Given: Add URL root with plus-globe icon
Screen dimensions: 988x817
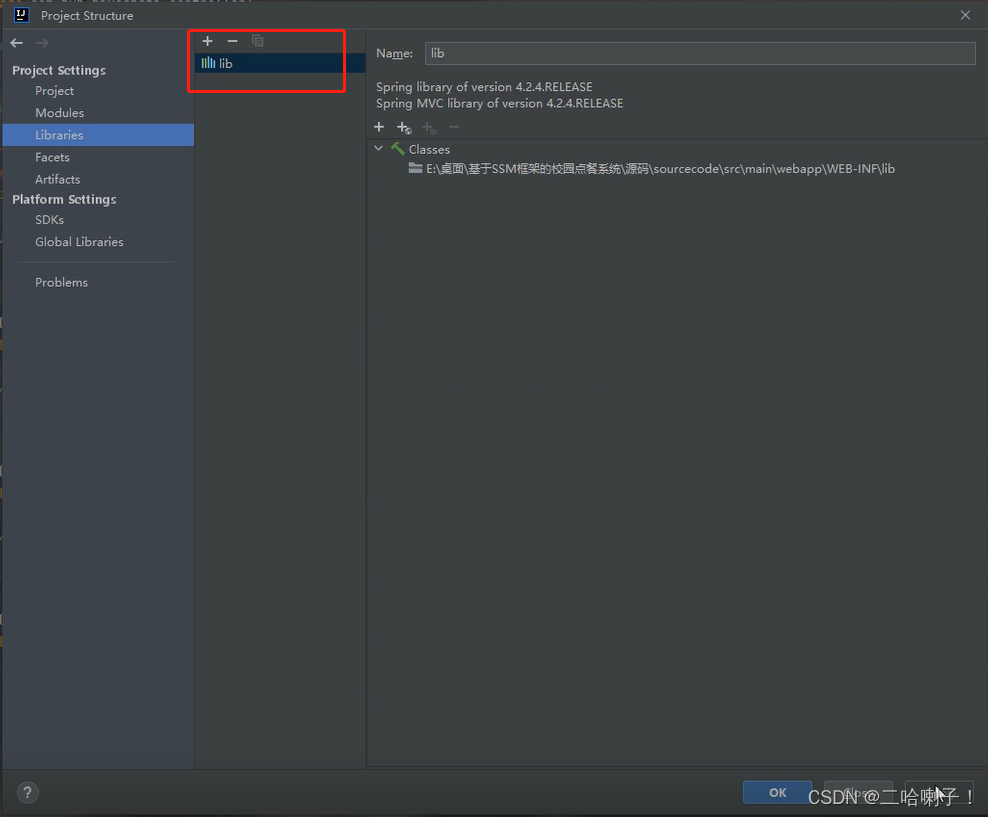Looking at the screenshot, I should (405, 128).
